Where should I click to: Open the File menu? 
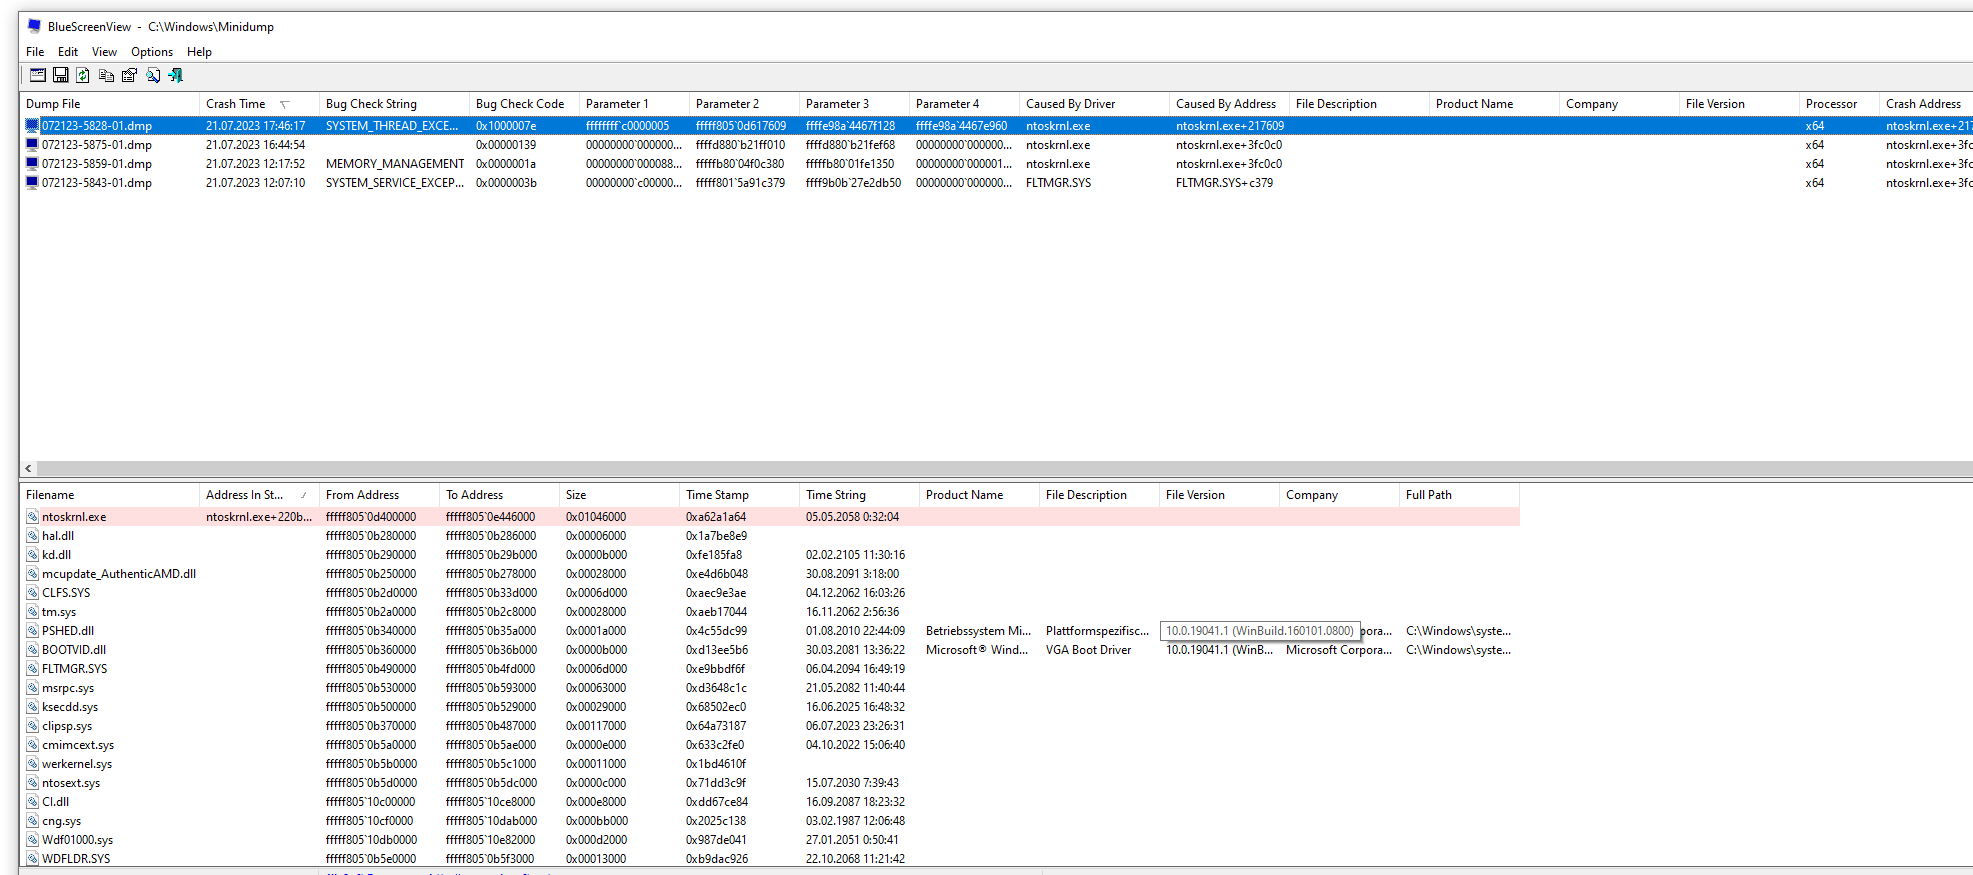tap(35, 52)
